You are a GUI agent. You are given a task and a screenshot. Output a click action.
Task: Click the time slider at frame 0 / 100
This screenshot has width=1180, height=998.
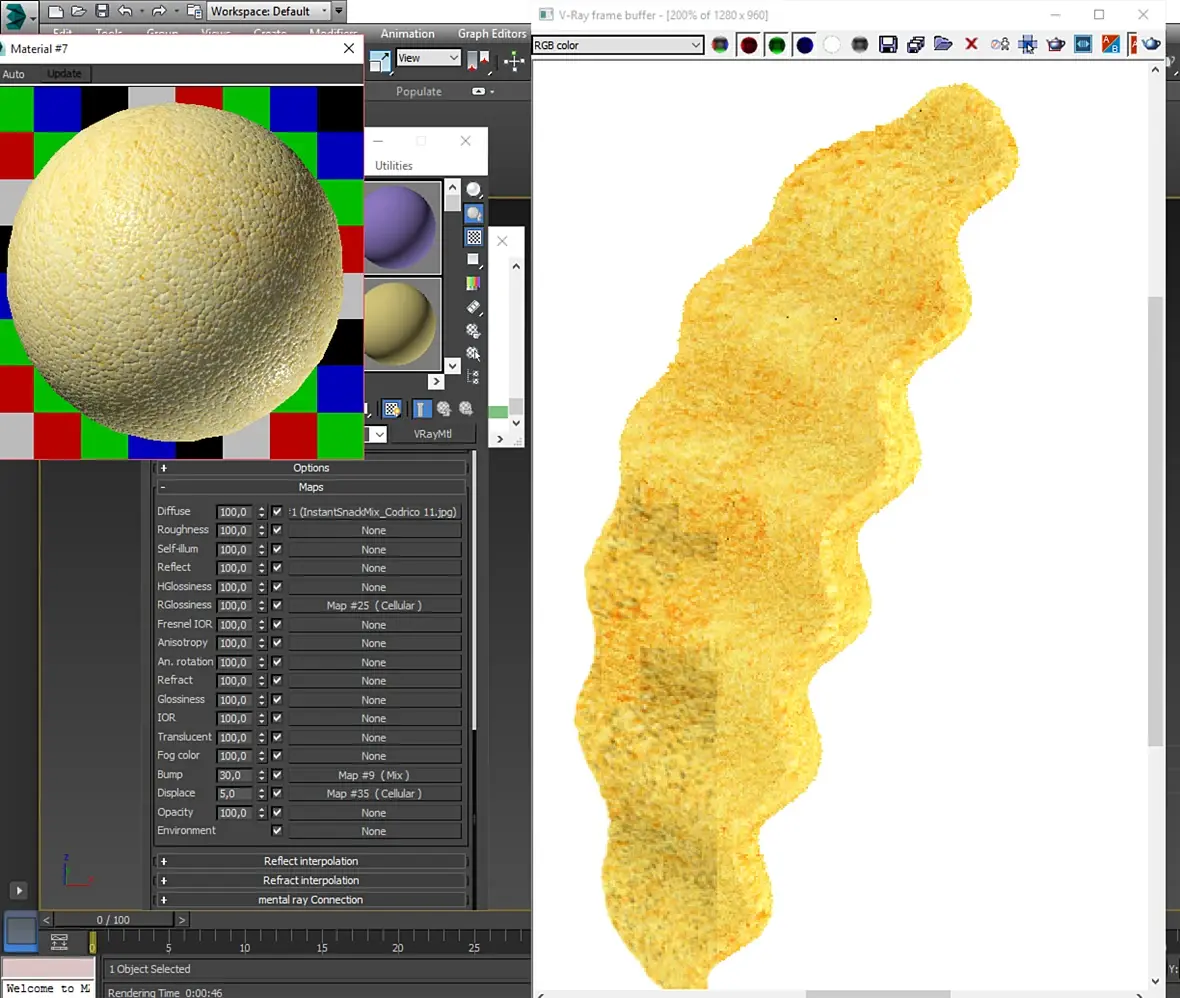pyautogui.click(x=113, y=920)
